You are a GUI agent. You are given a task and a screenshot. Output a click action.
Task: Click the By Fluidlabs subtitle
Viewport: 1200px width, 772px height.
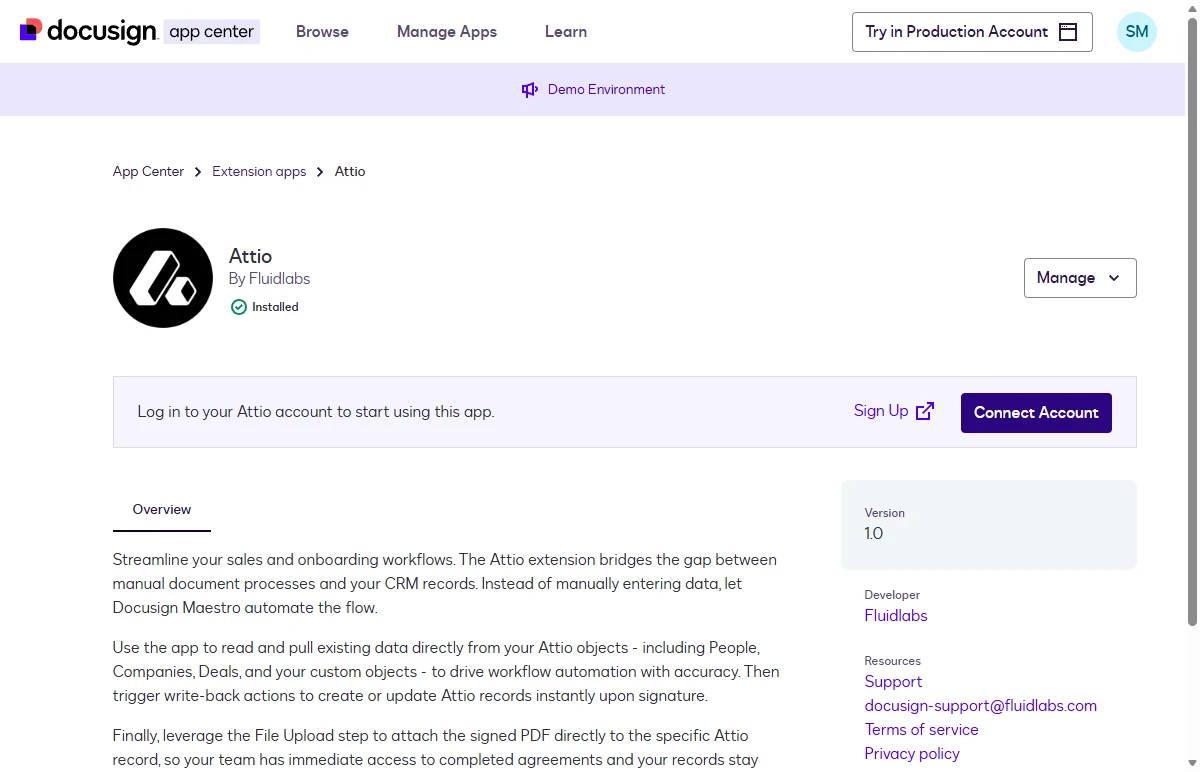[270, 279]
